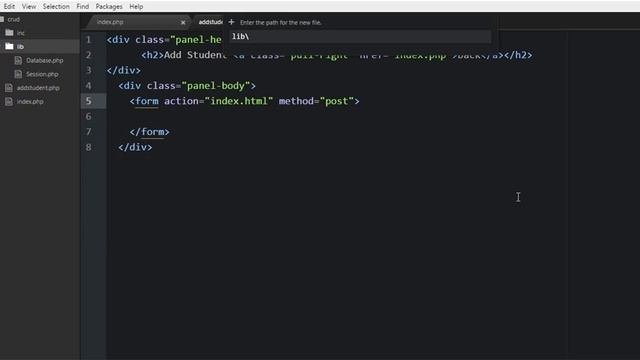Click the closing </form> tag
Viewport: 640px width, 360px height.
(149, 132)
